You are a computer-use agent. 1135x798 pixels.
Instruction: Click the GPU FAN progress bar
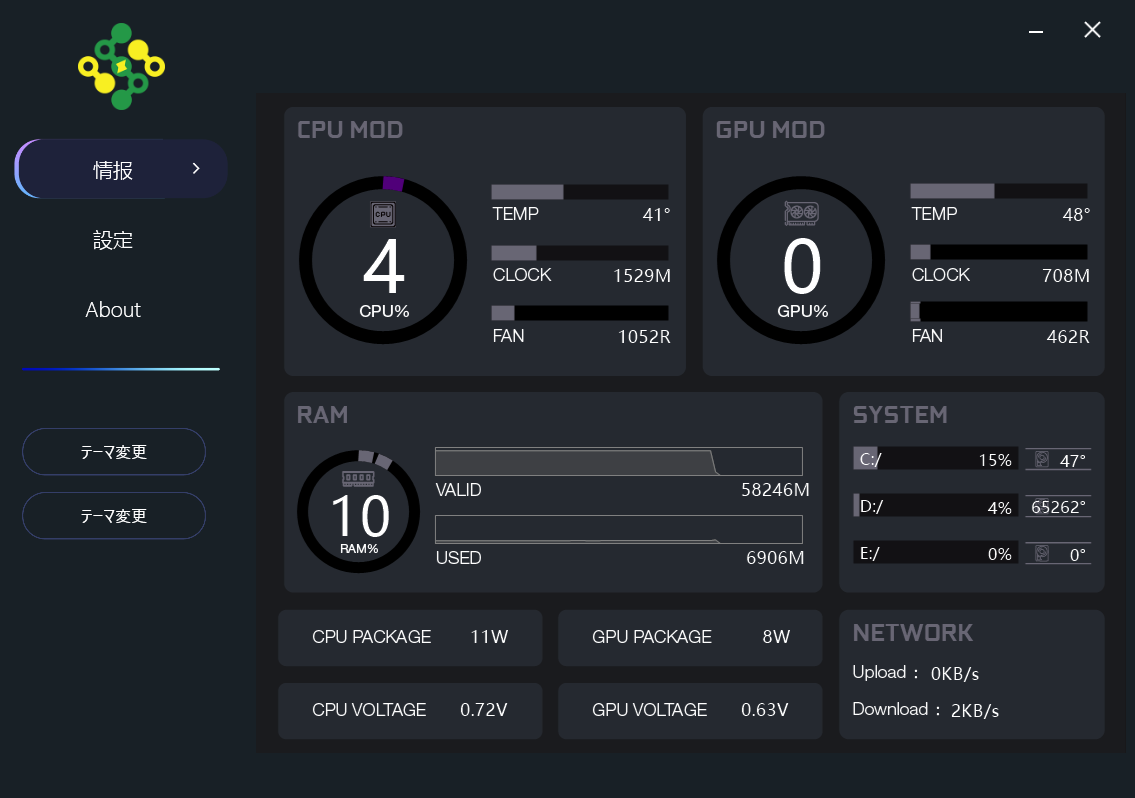(998, 311)
